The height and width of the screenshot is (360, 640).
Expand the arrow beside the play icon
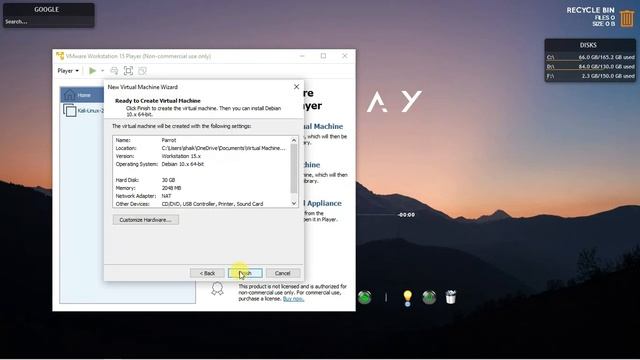[x=102, y=71]
